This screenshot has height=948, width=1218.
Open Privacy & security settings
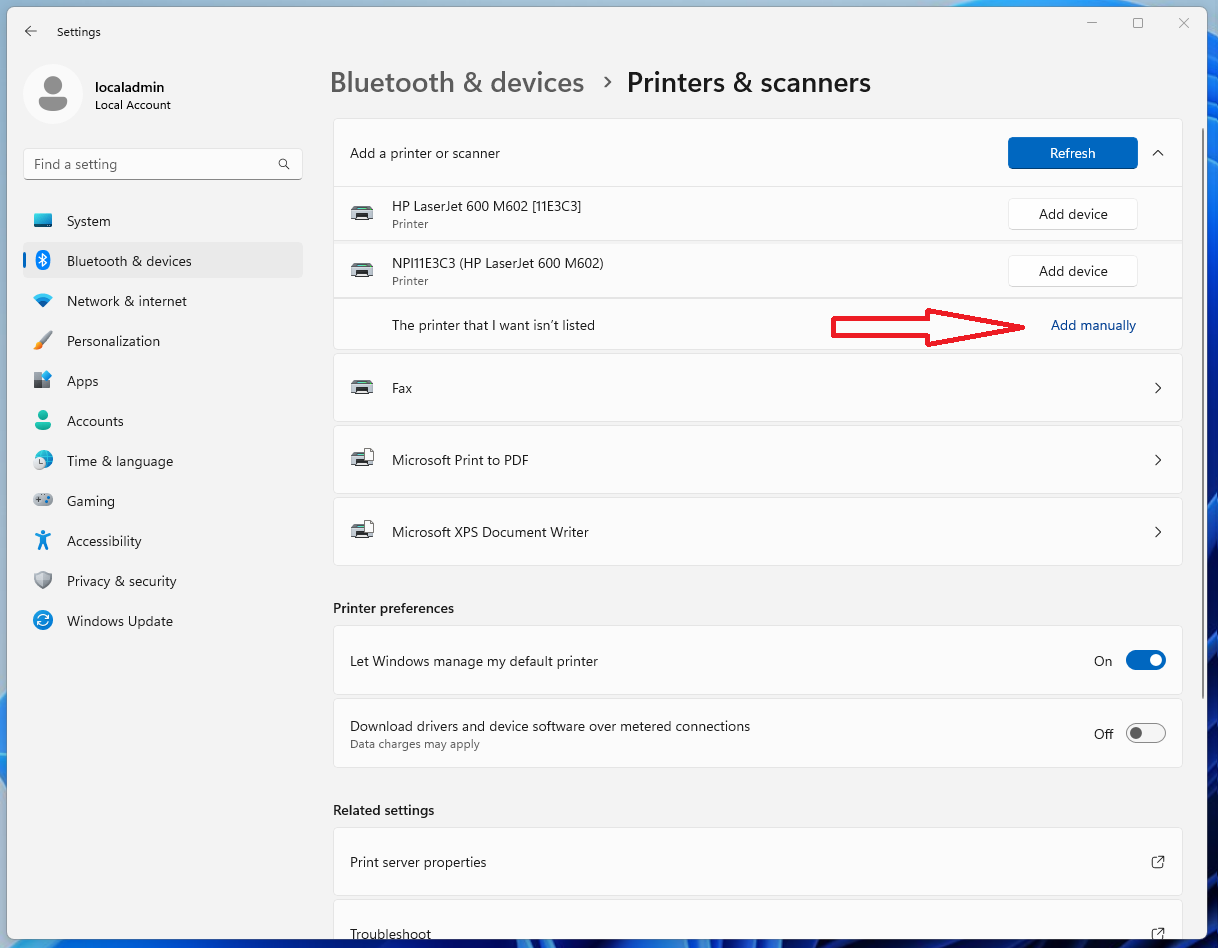[163, 581]
